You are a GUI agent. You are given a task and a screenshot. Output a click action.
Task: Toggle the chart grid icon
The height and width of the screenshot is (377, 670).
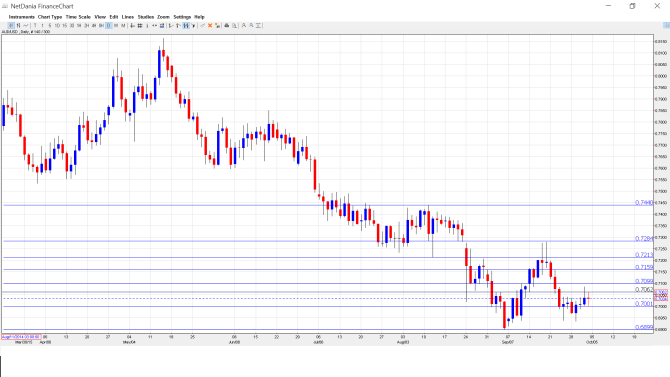tap(140, 26)
